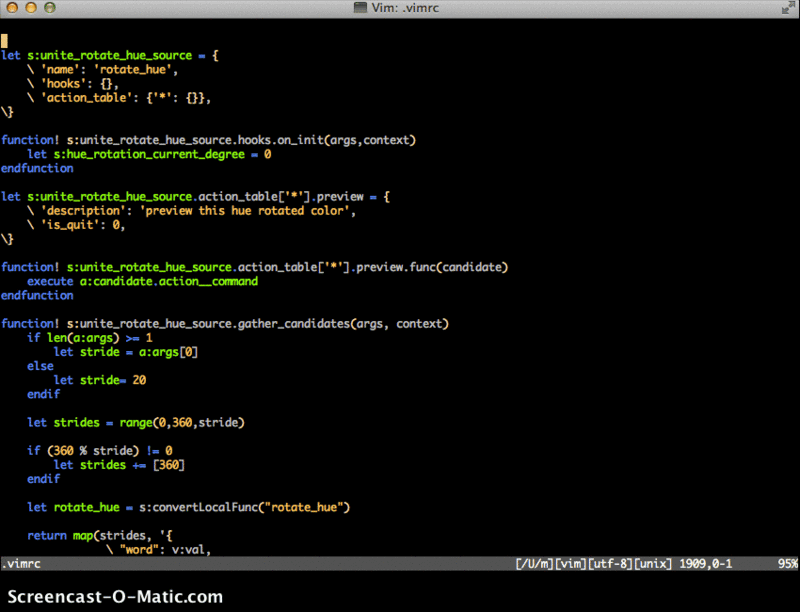Click 'hooks.on_init' in the function definition
Screen dimensions: 800x612
(x=283, y=140)
